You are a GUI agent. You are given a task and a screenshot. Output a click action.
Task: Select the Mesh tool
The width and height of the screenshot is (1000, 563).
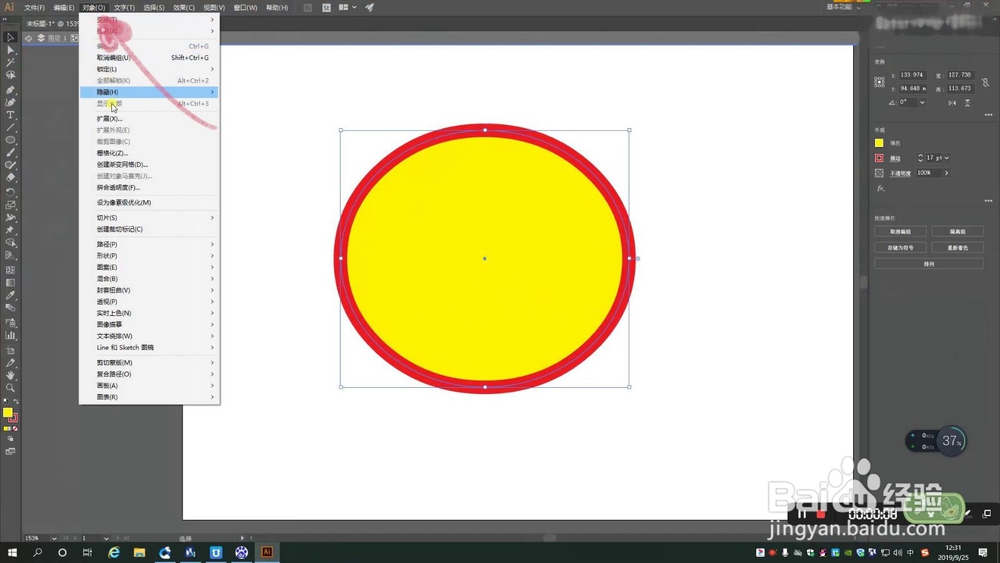[10, 270]
